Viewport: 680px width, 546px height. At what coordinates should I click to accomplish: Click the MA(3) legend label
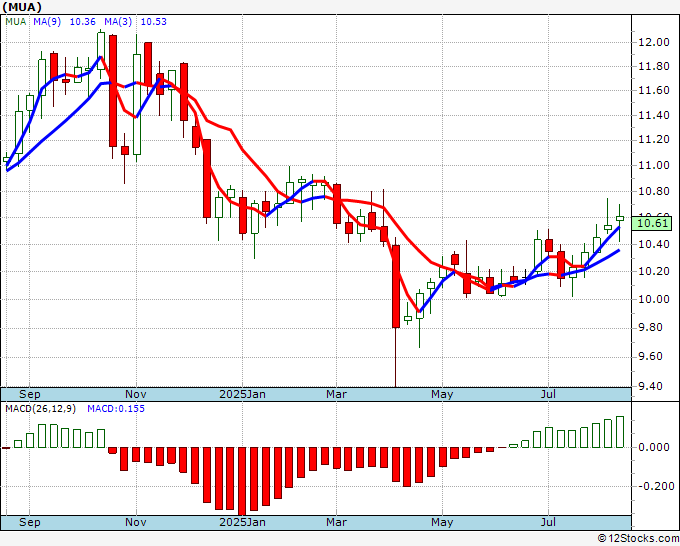pyautogui.click(x=118, y=22)
